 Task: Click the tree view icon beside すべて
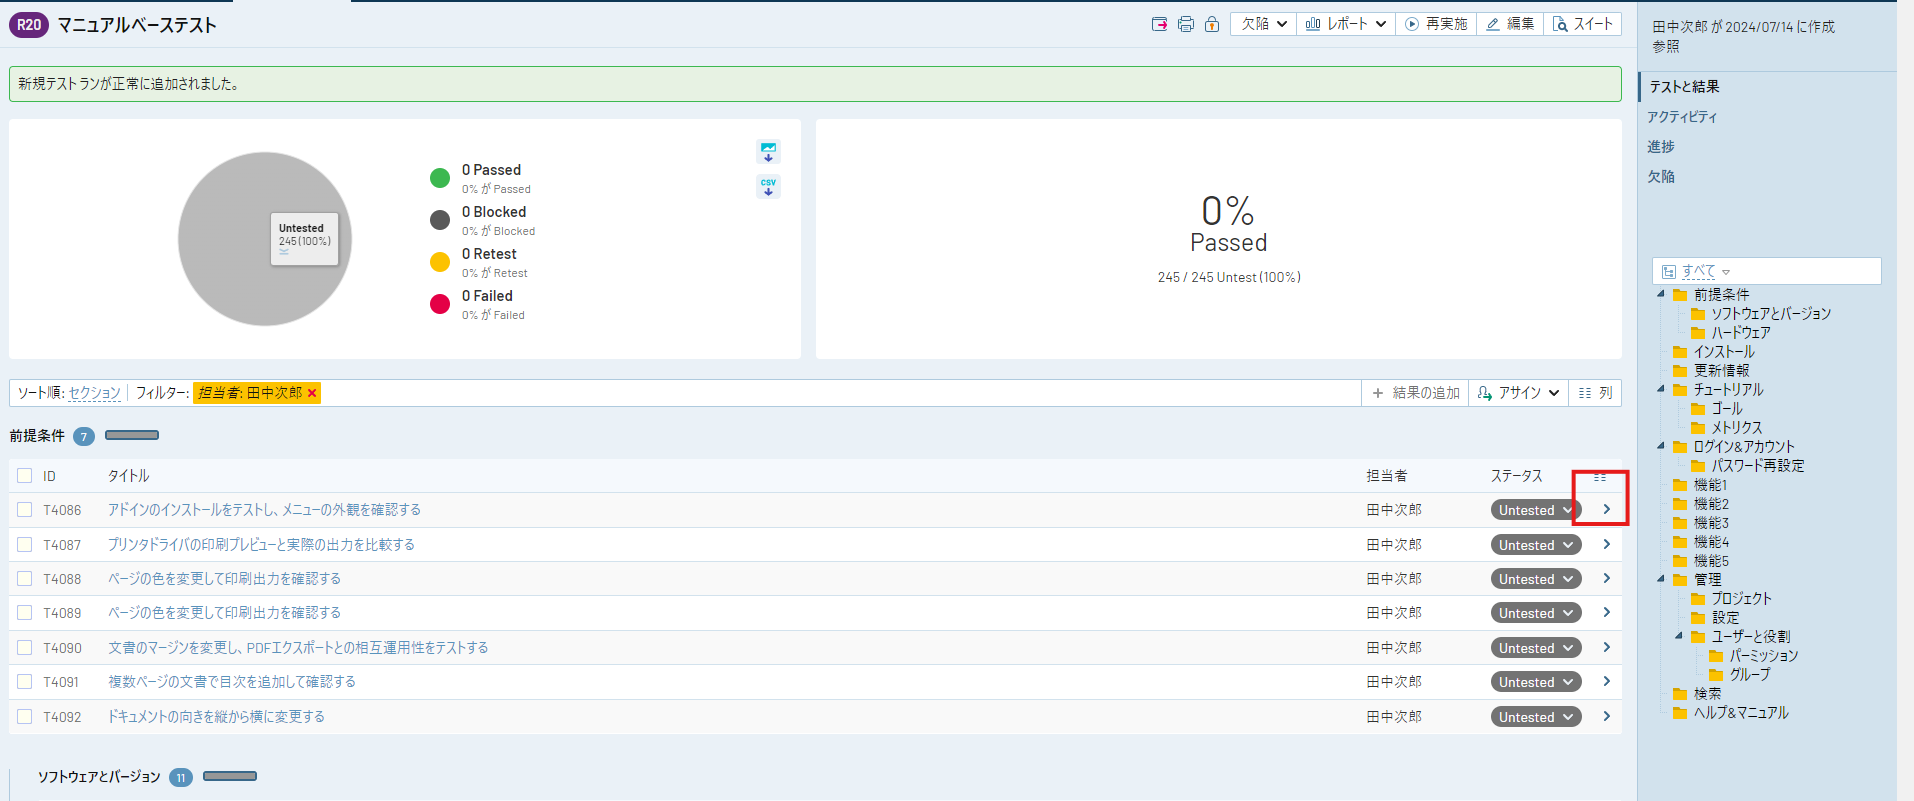[x=1669, y=271]
